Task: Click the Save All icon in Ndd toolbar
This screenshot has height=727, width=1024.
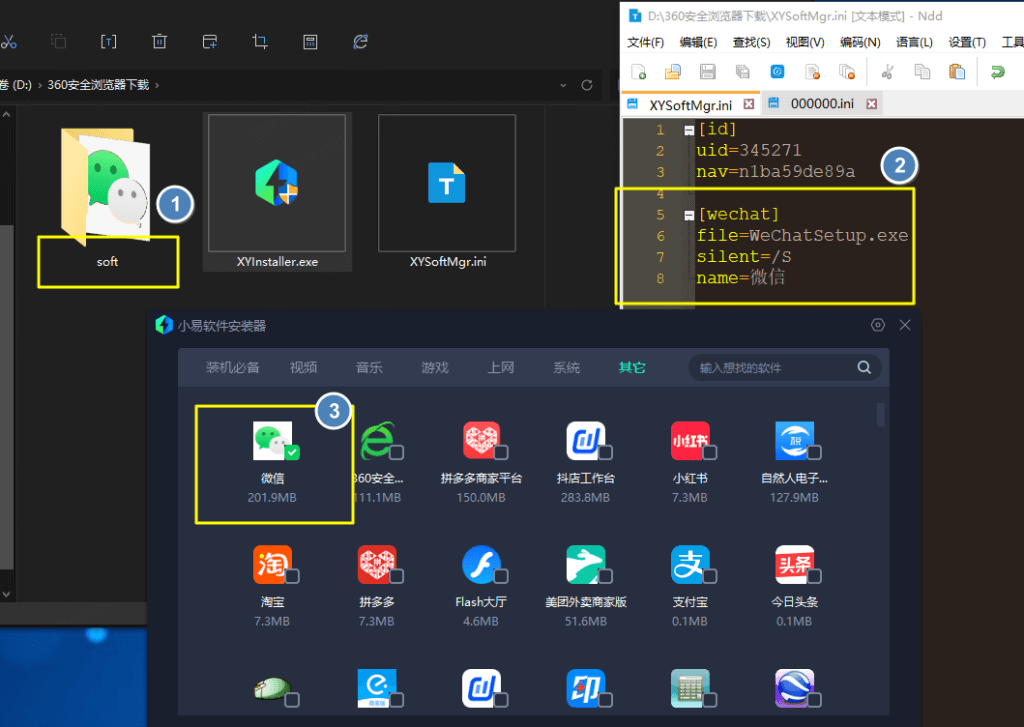Action: [x=743, y=72]
